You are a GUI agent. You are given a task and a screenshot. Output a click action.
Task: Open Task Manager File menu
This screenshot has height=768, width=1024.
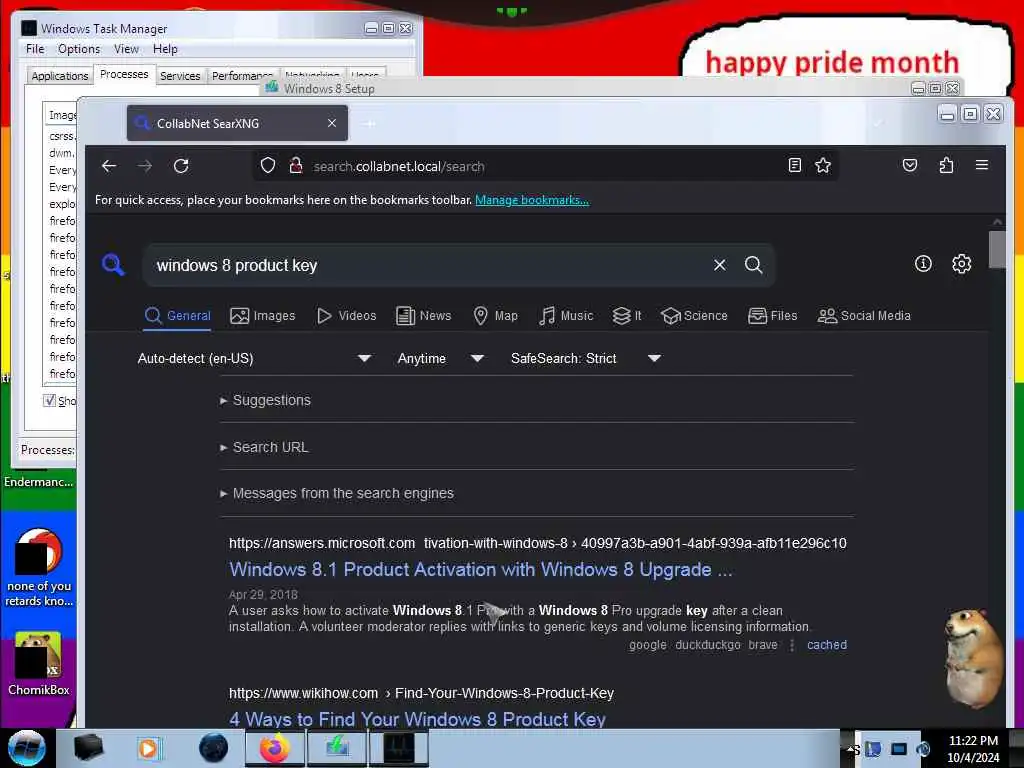click(35, 49)
